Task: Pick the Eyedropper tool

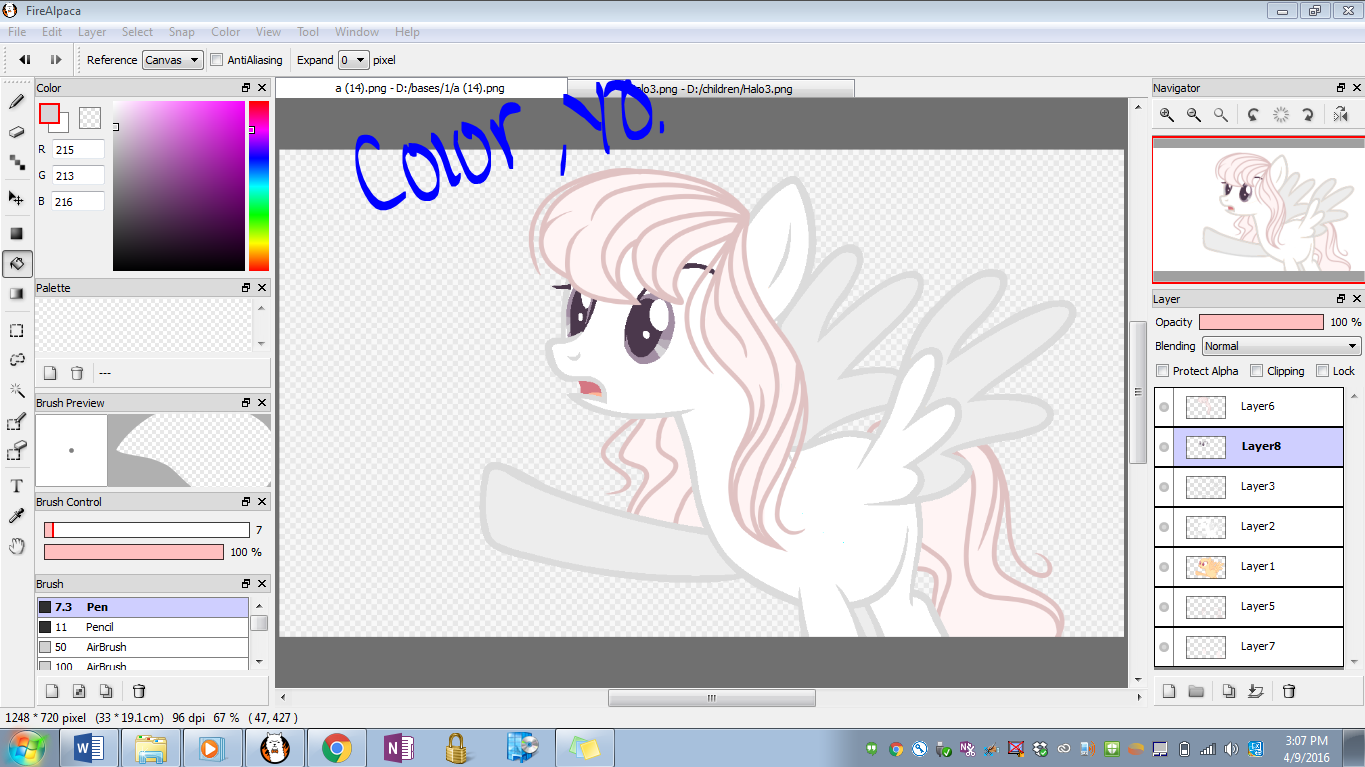Action: pyautogui.click(x=17, y=516)
